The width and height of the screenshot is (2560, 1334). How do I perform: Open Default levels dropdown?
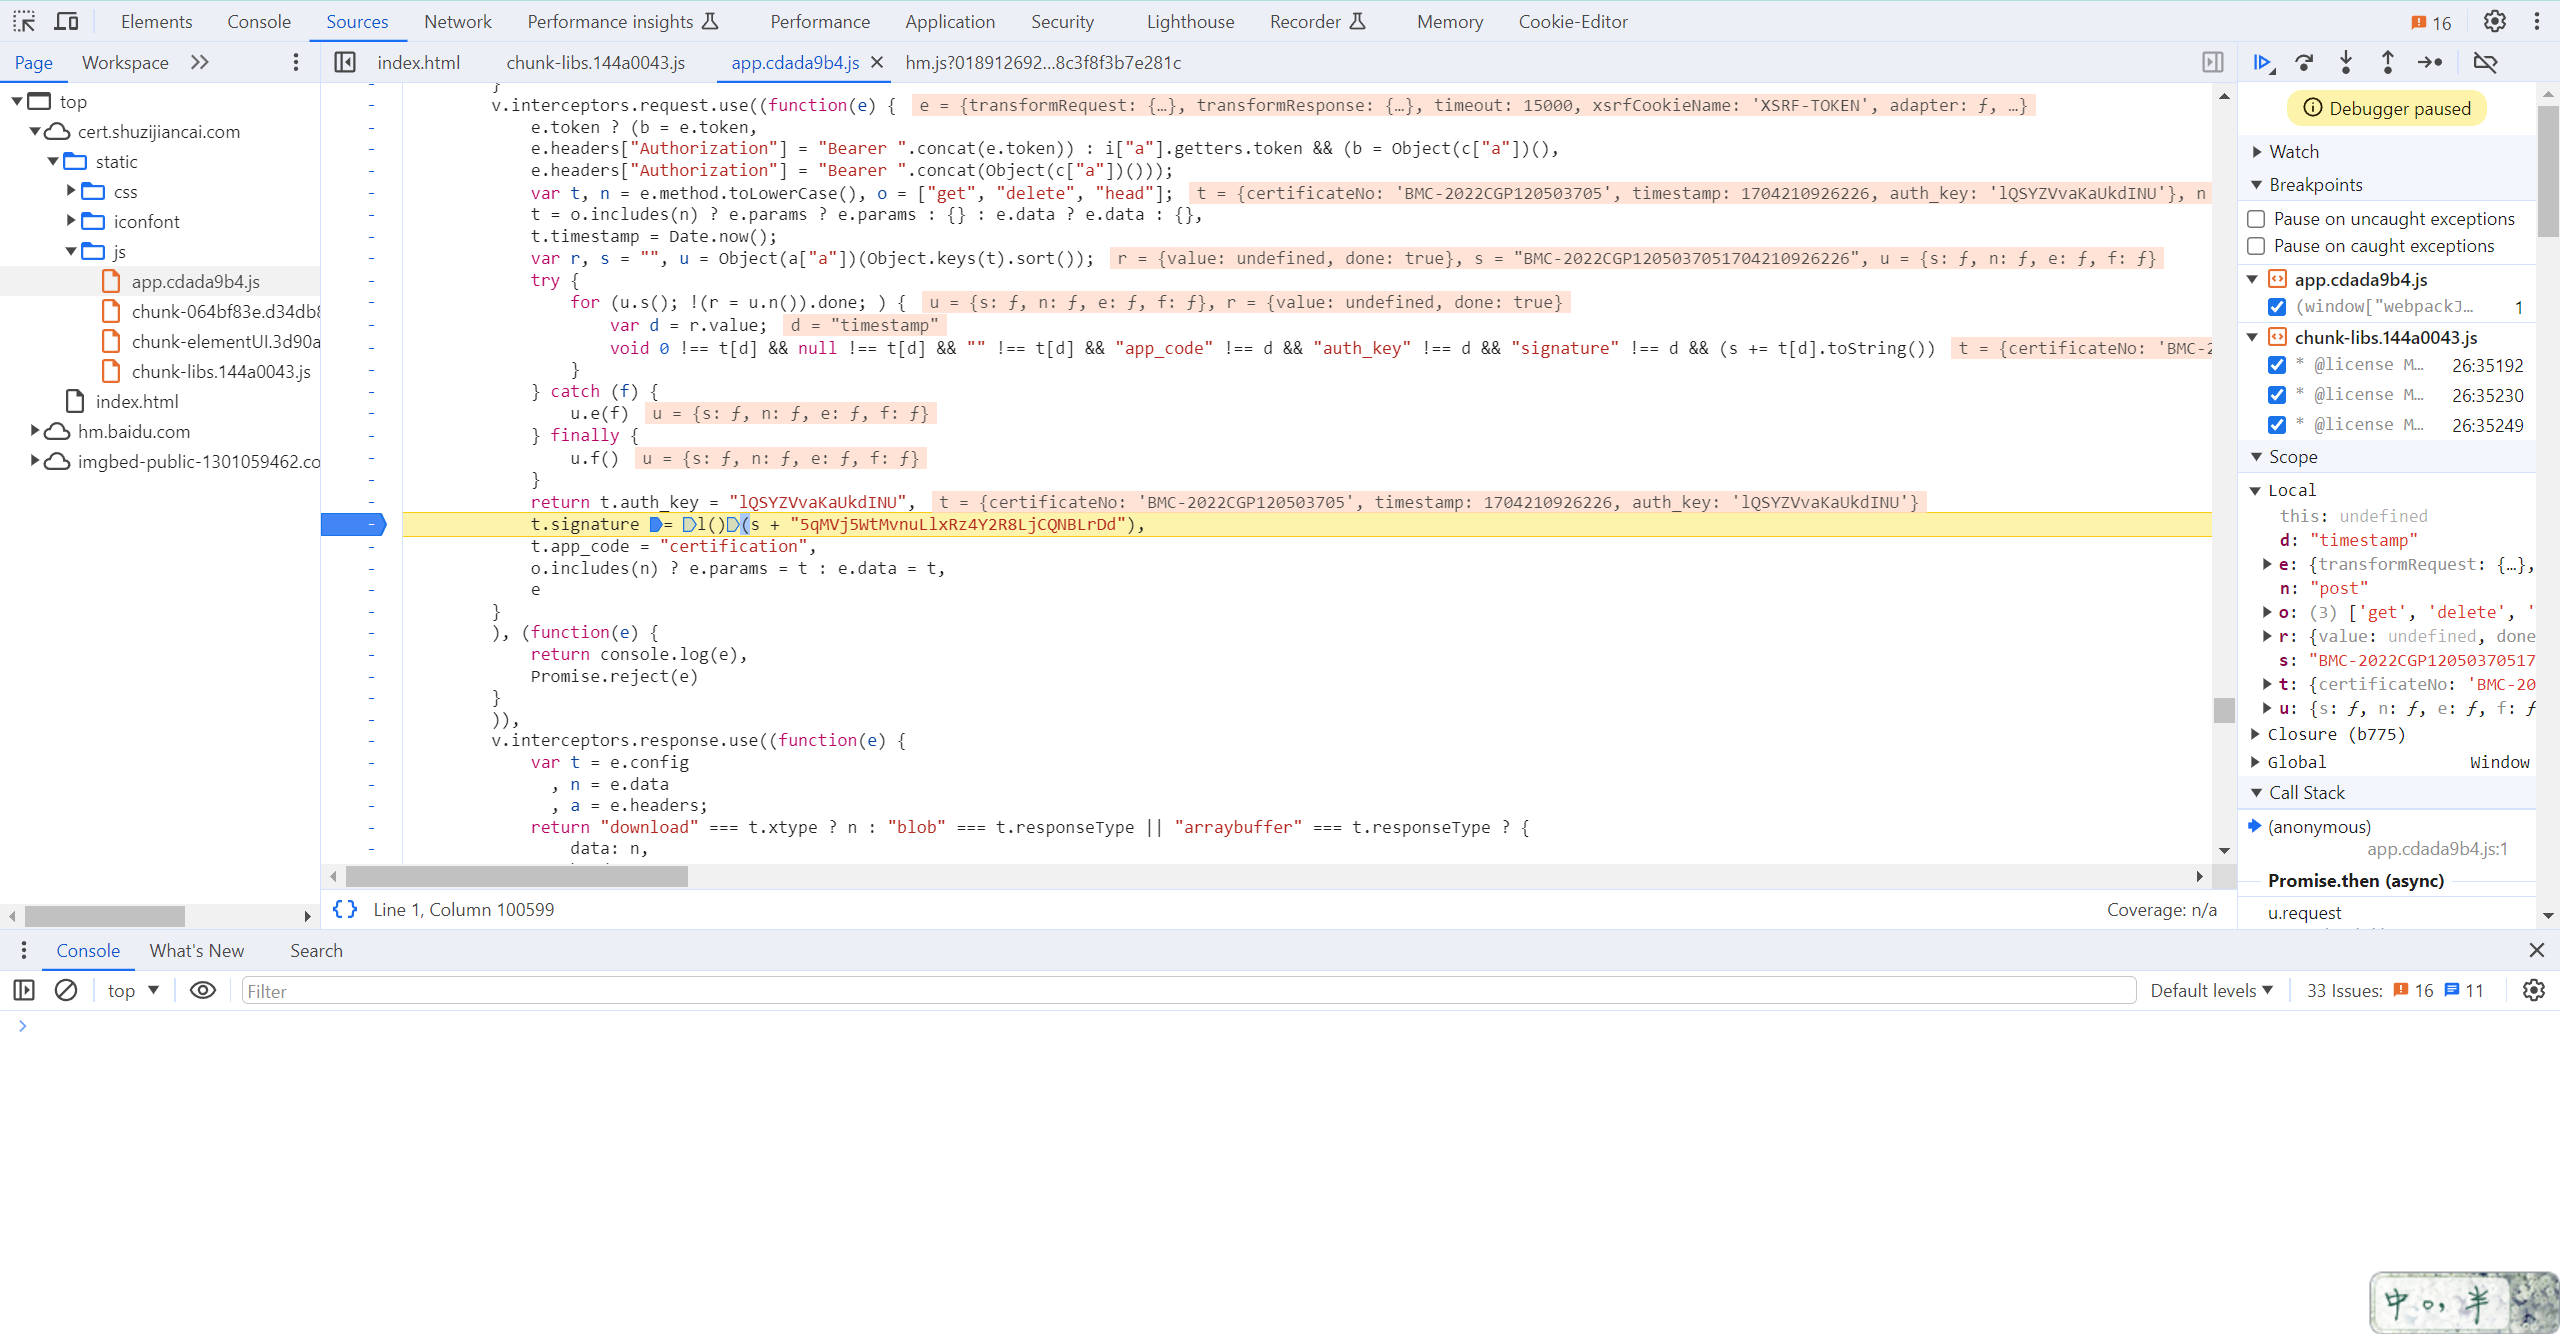click(x=2212, y=990)
